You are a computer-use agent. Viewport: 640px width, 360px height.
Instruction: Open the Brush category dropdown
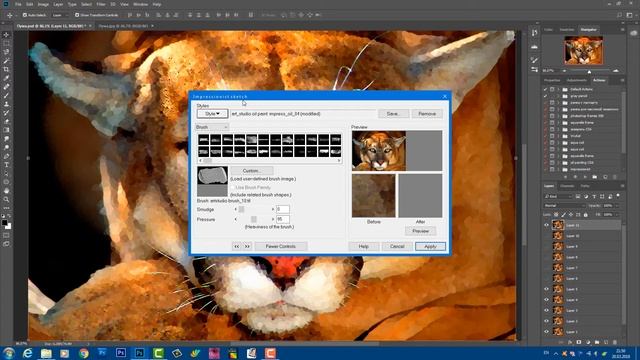tap(212, 127)
